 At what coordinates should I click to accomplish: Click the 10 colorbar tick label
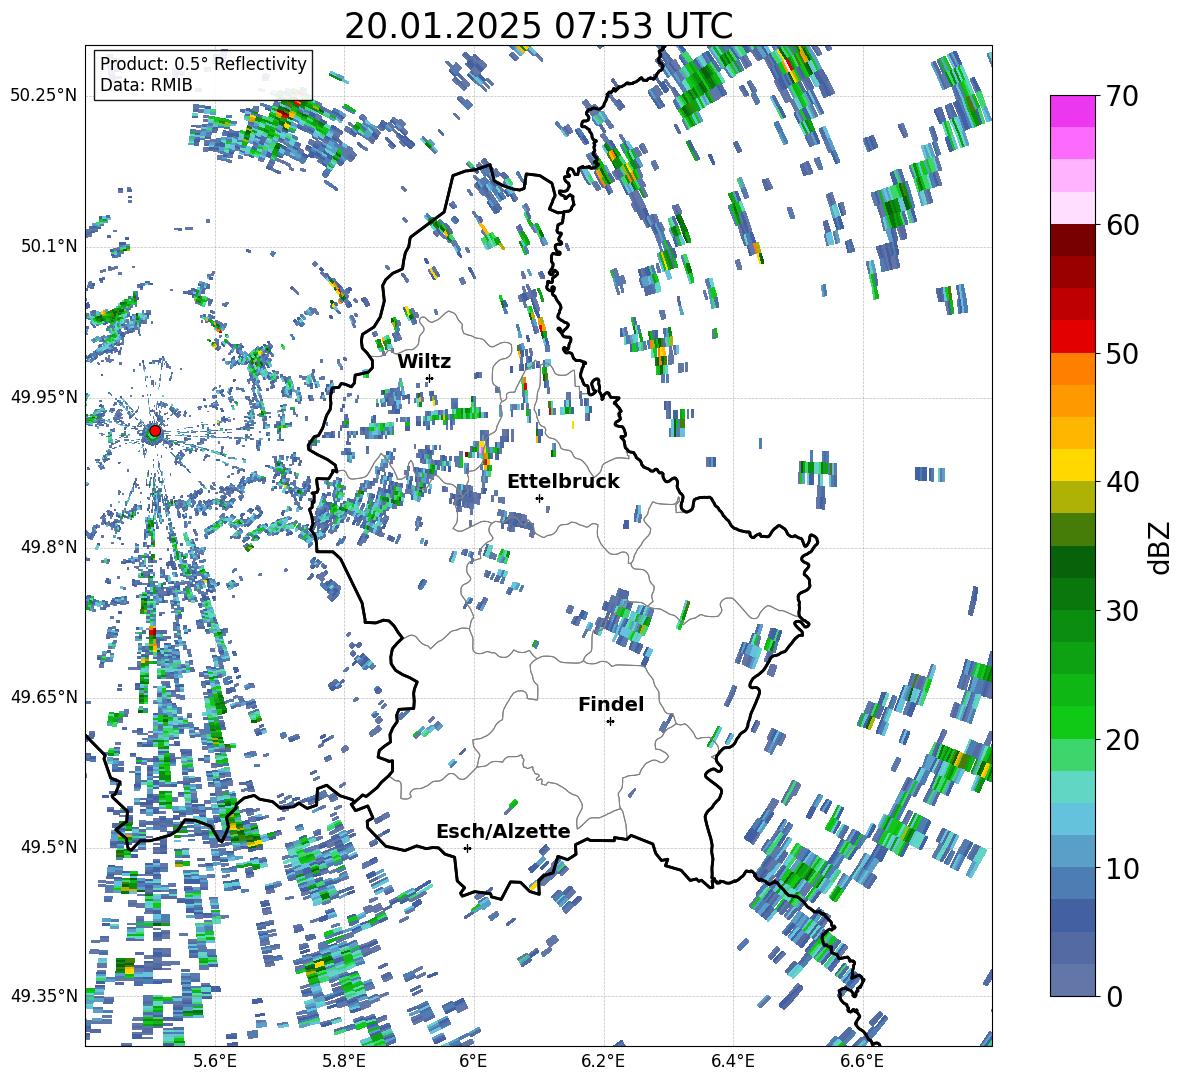tap(1122, 868)
